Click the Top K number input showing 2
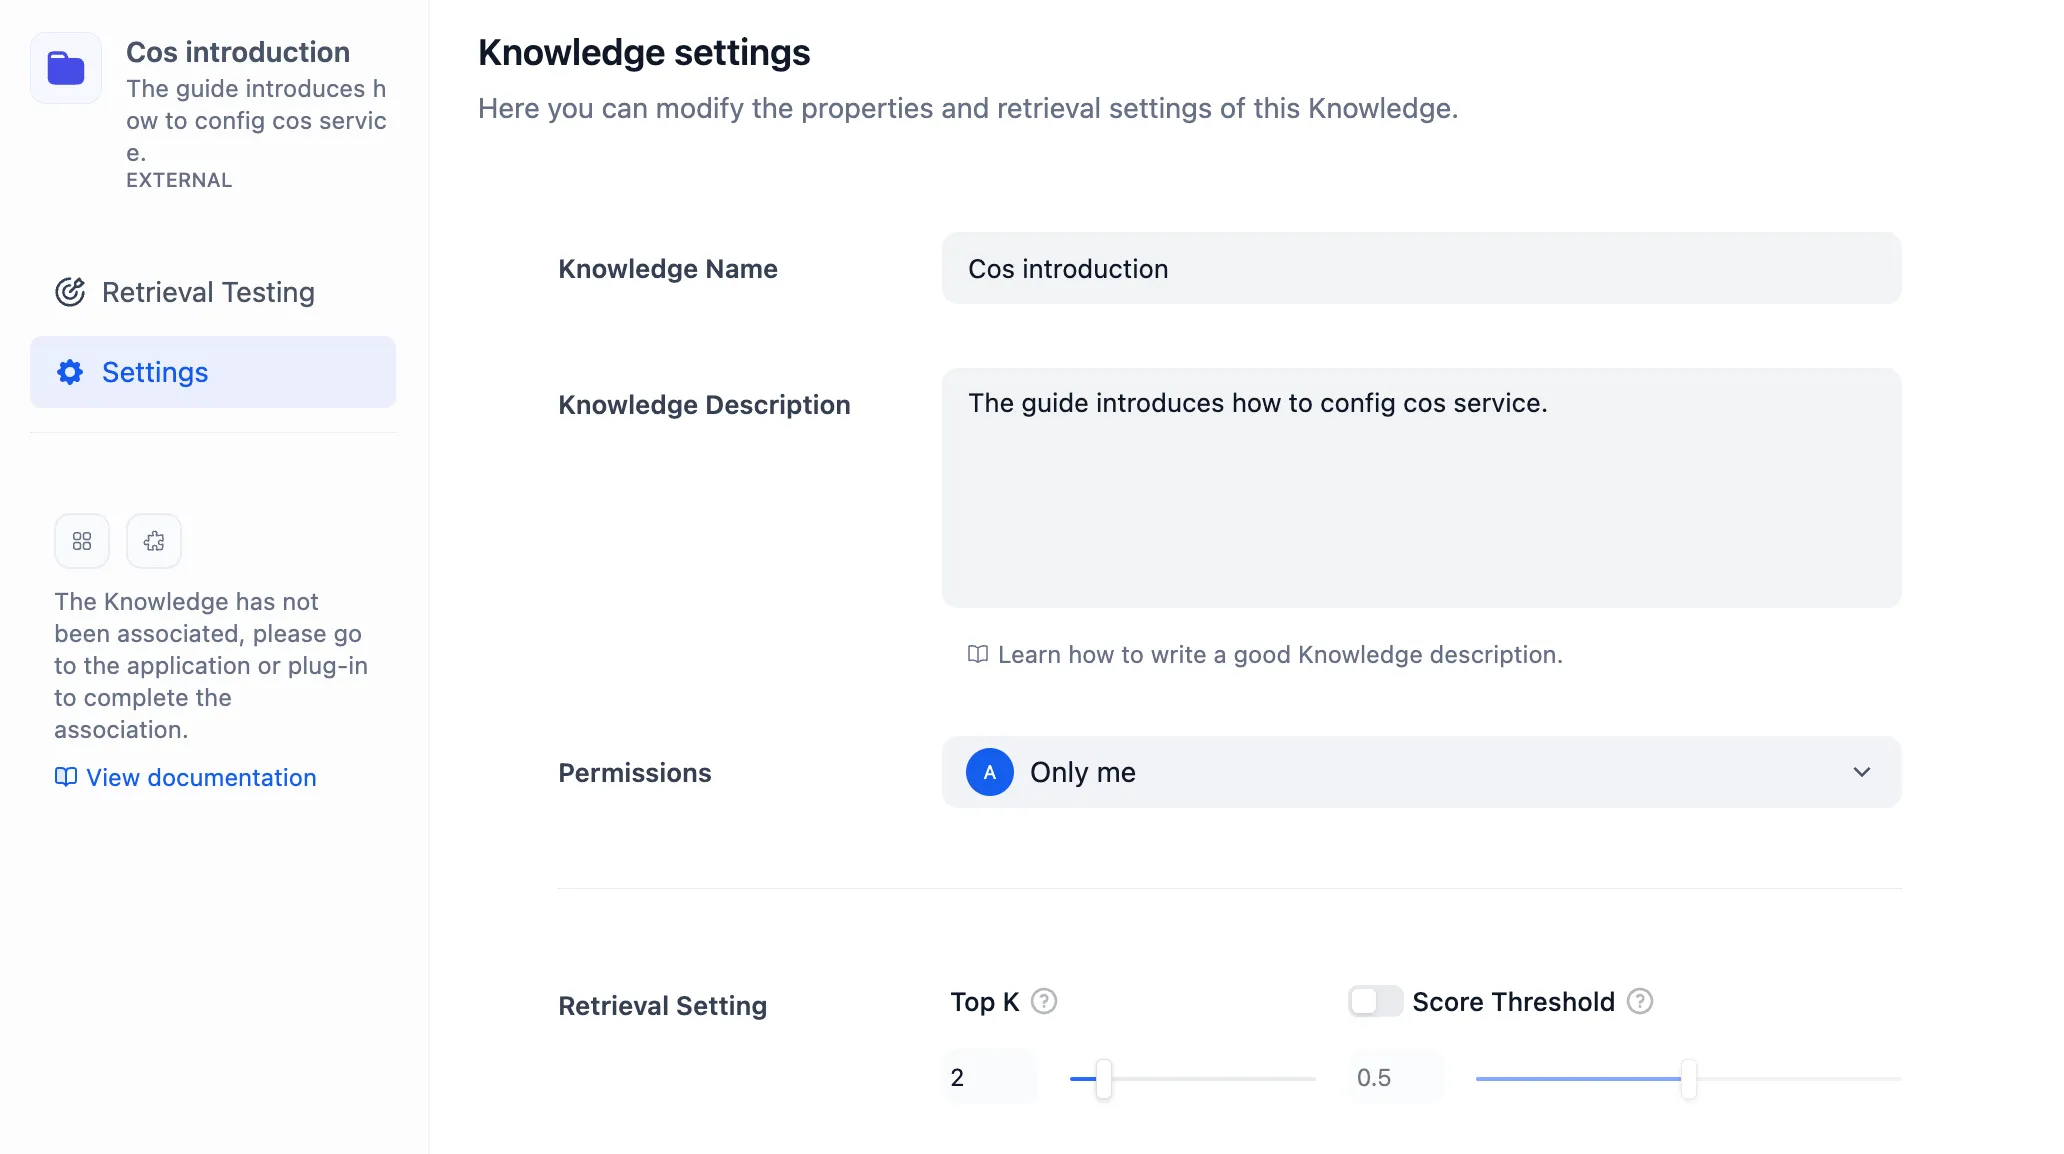Screen dimensions: 2064x1154 988,1077
